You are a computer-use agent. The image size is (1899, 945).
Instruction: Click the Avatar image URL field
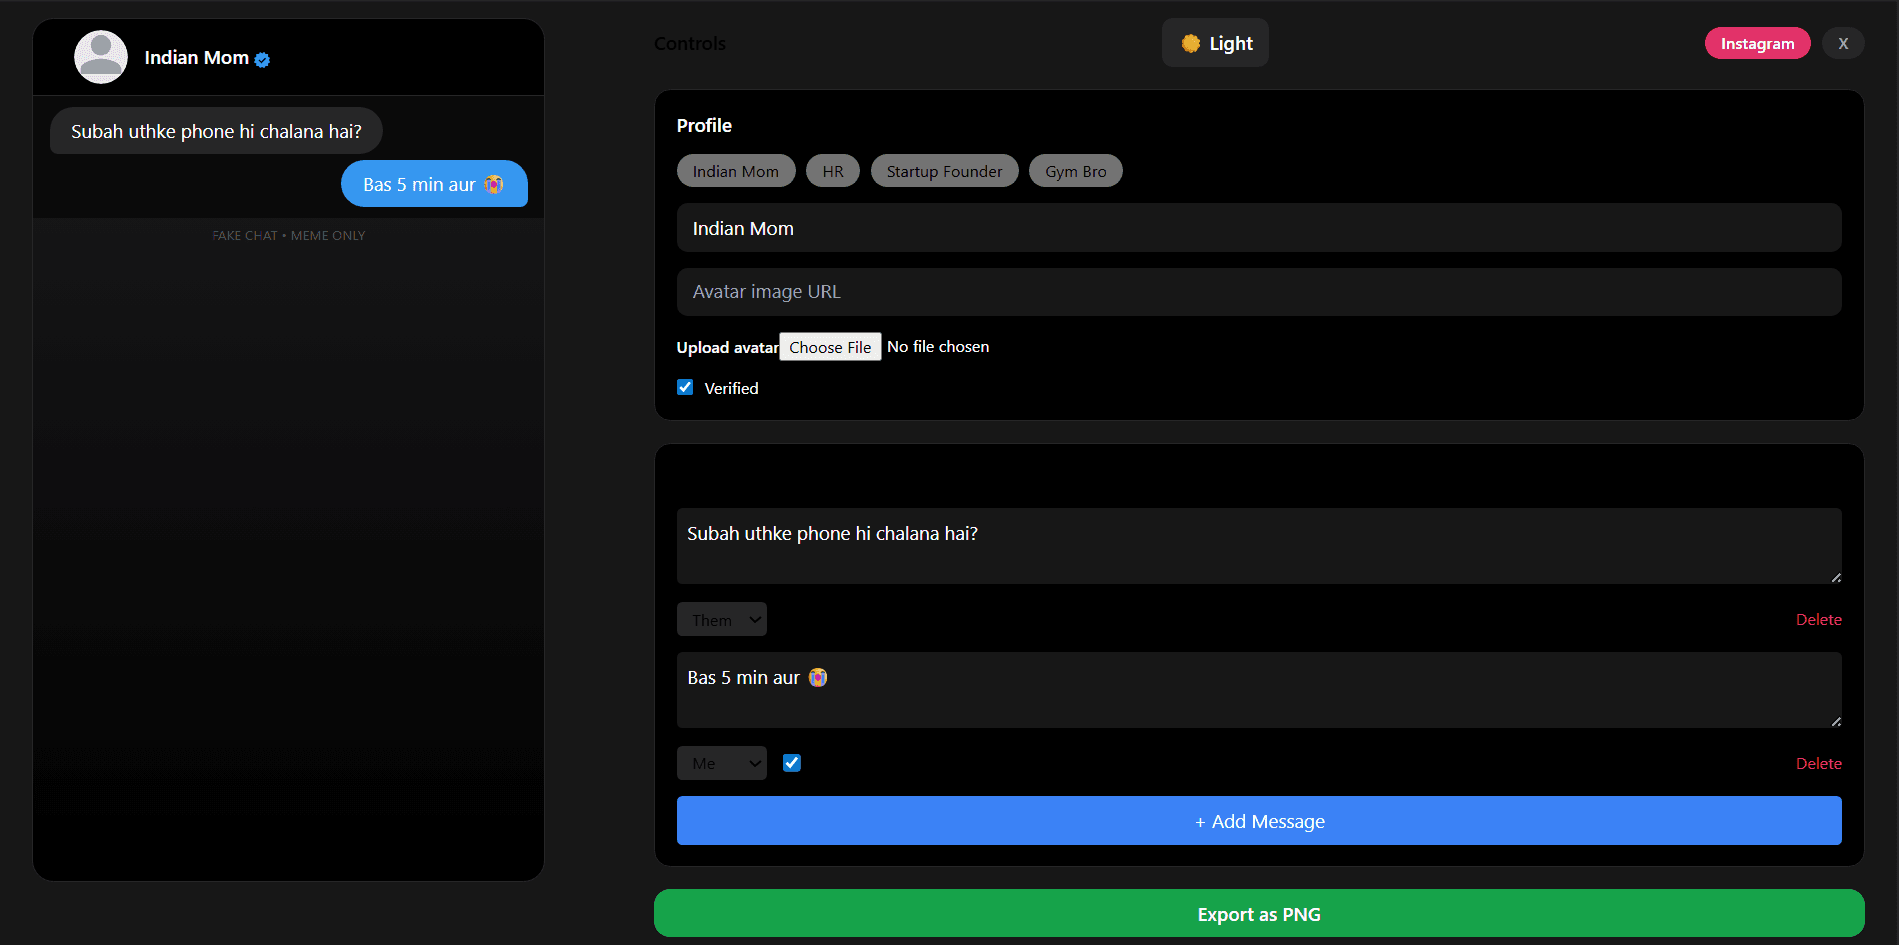[x=1258, y=292]
